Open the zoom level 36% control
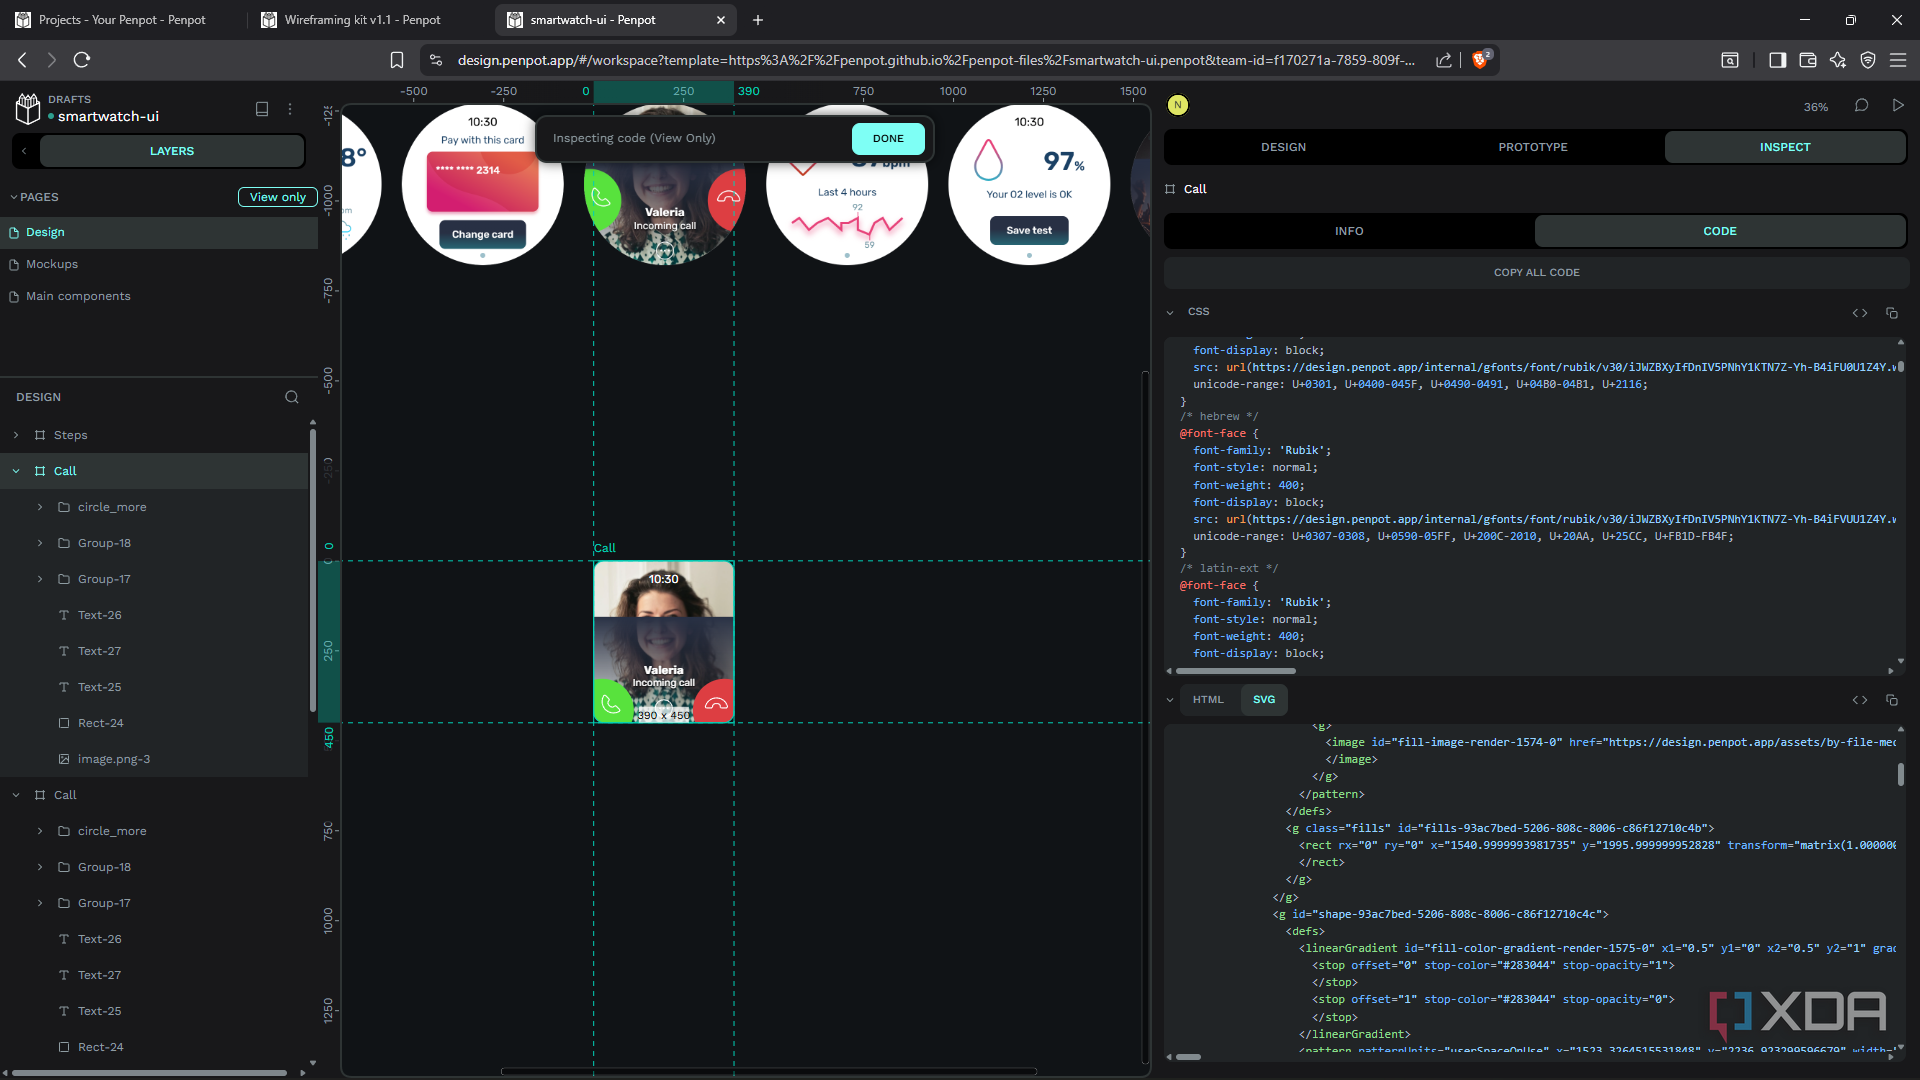The height and width of the screenshot is (1080, 1920). (x=1816, y=107)
